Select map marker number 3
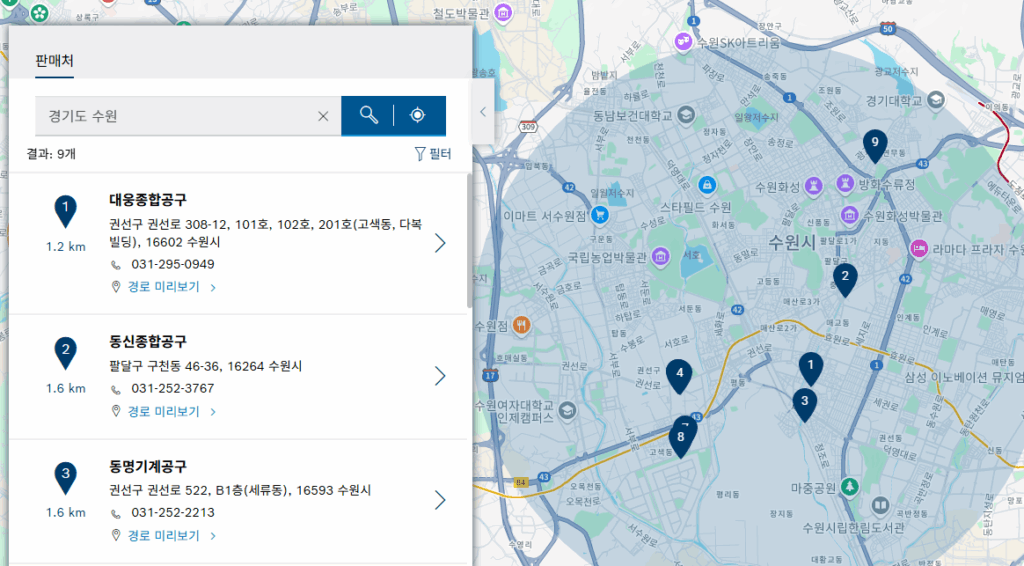Screen dimensions: 1024x566 point(805,405)
